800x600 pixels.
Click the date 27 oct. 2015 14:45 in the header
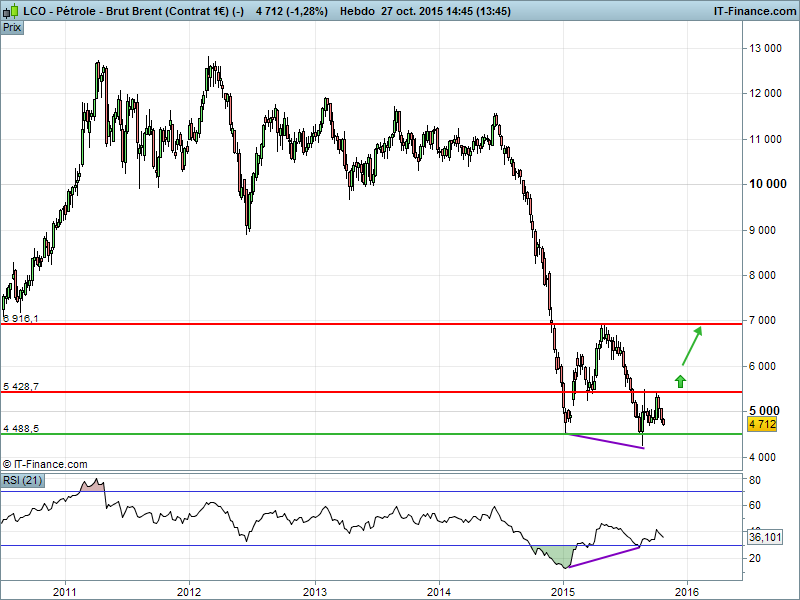427,11
